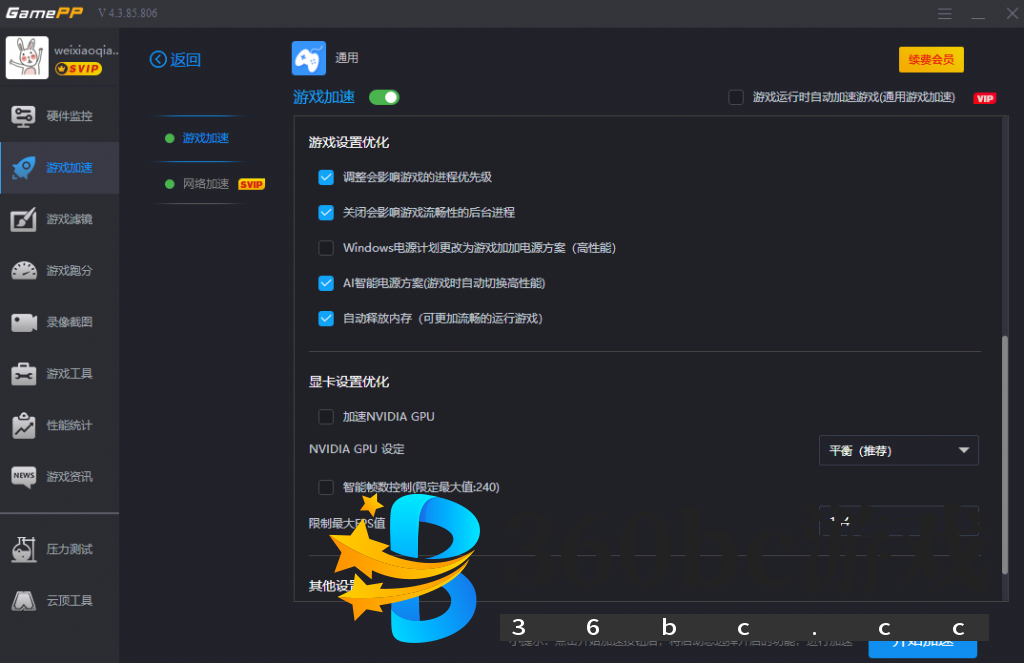Uncheck 调整会影响游戏的进程优先级
The width and height of the screenshot is (1024, 663).
tap(326, 177)
